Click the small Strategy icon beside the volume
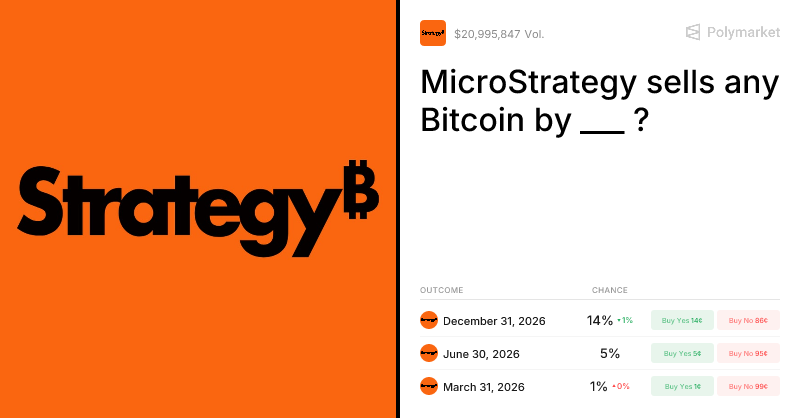 click(432, 33)
